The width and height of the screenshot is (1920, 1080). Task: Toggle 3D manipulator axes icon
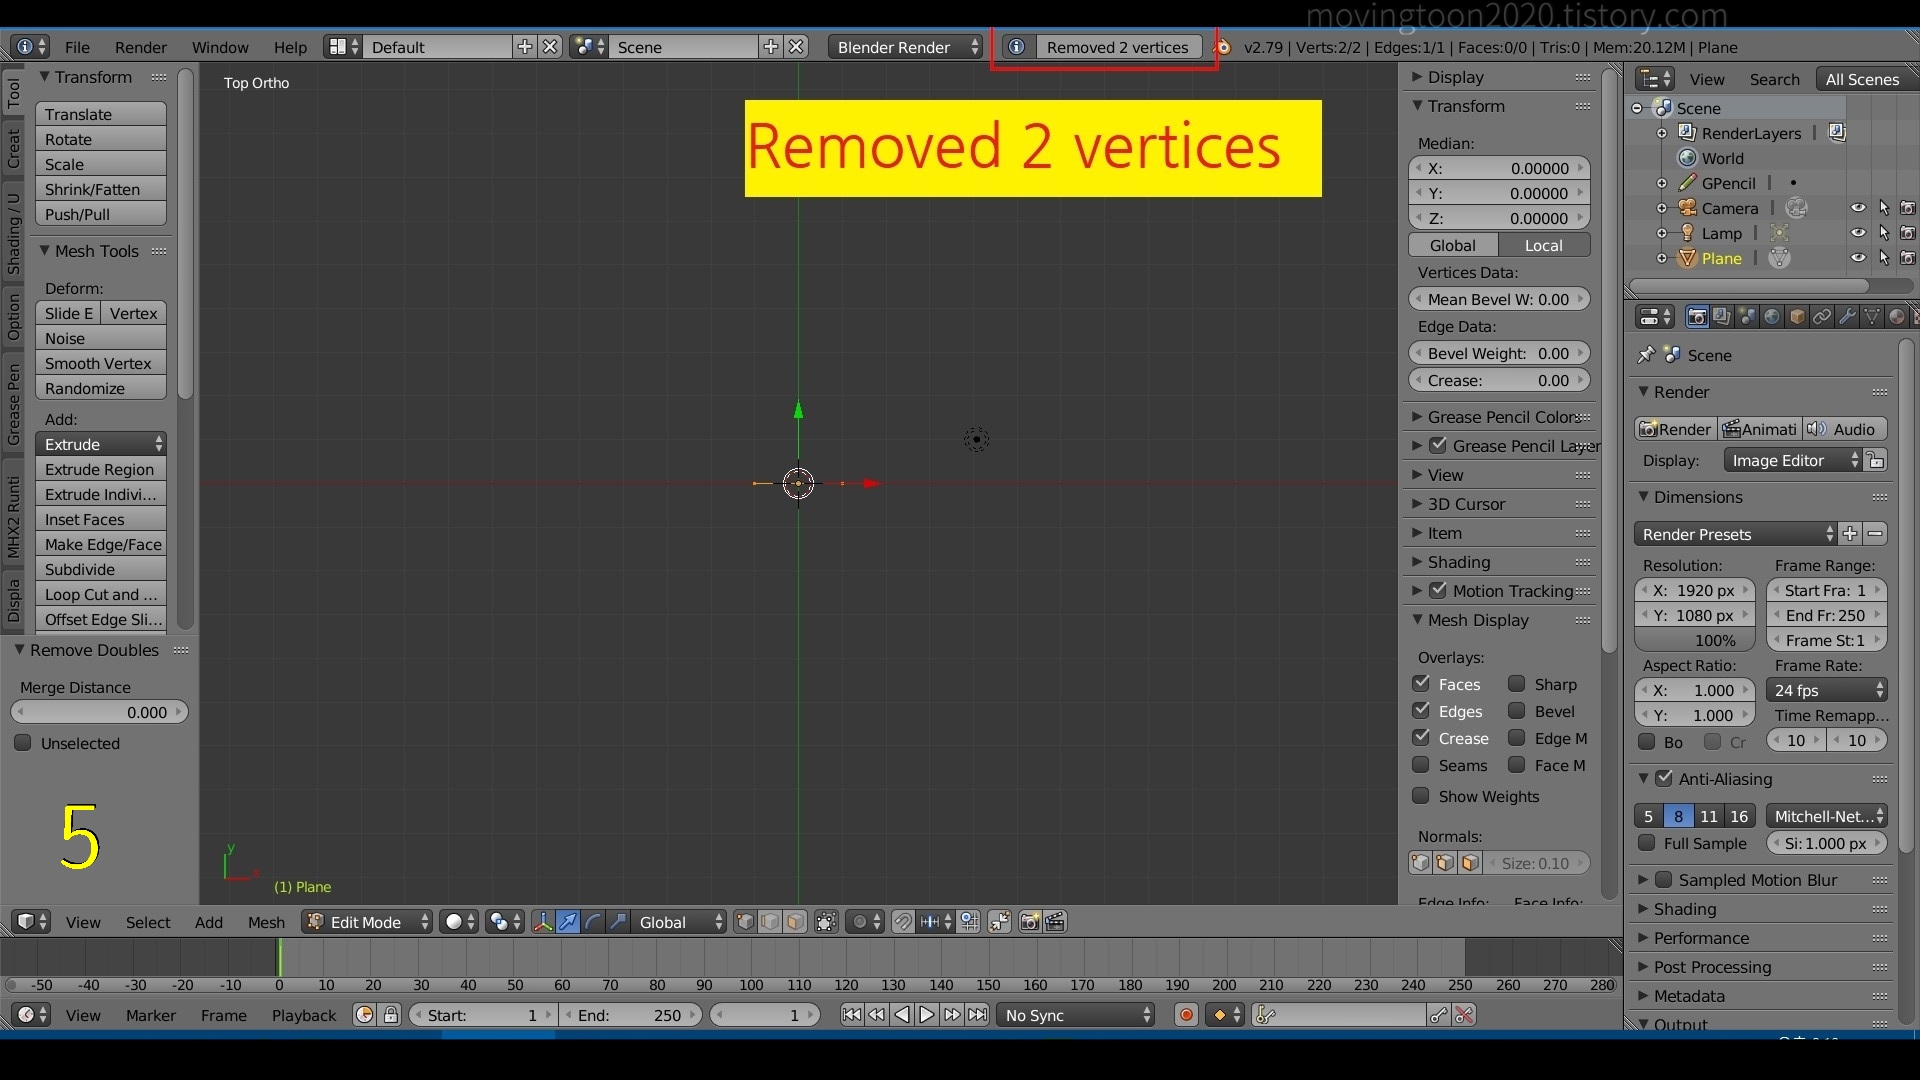(x=543, y=922)
